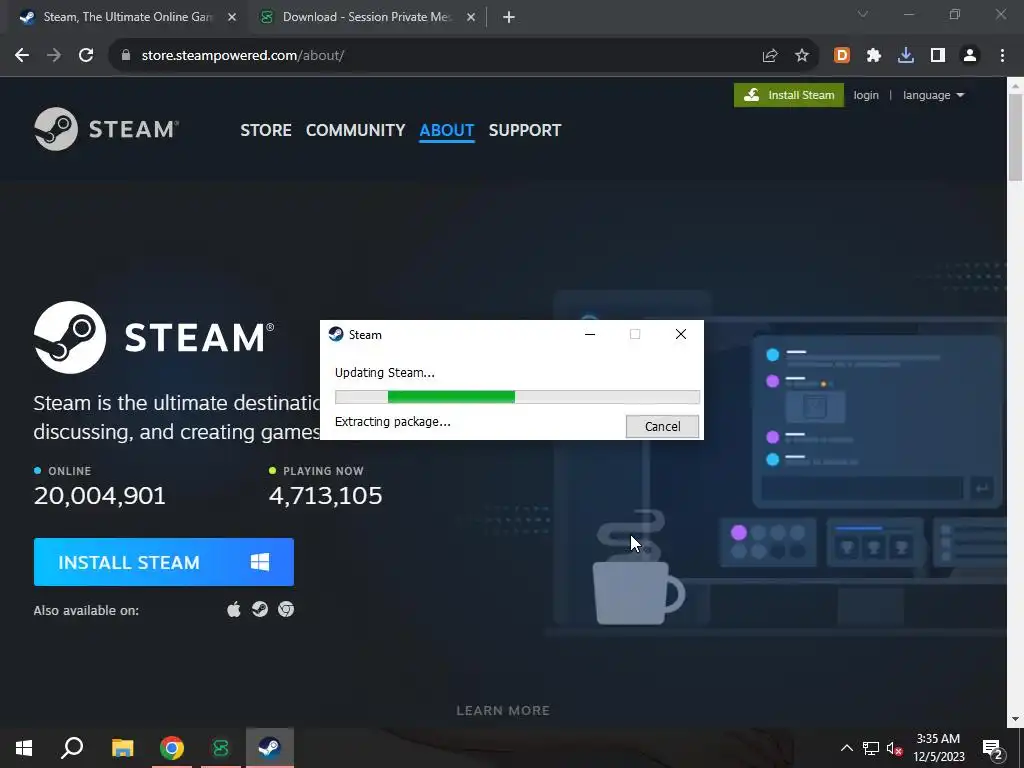Image resolution: width=1024 pixels, height=768 pixels.
Task: Click the clock showing 3:35 AM
Action: [x=938, y=739]
